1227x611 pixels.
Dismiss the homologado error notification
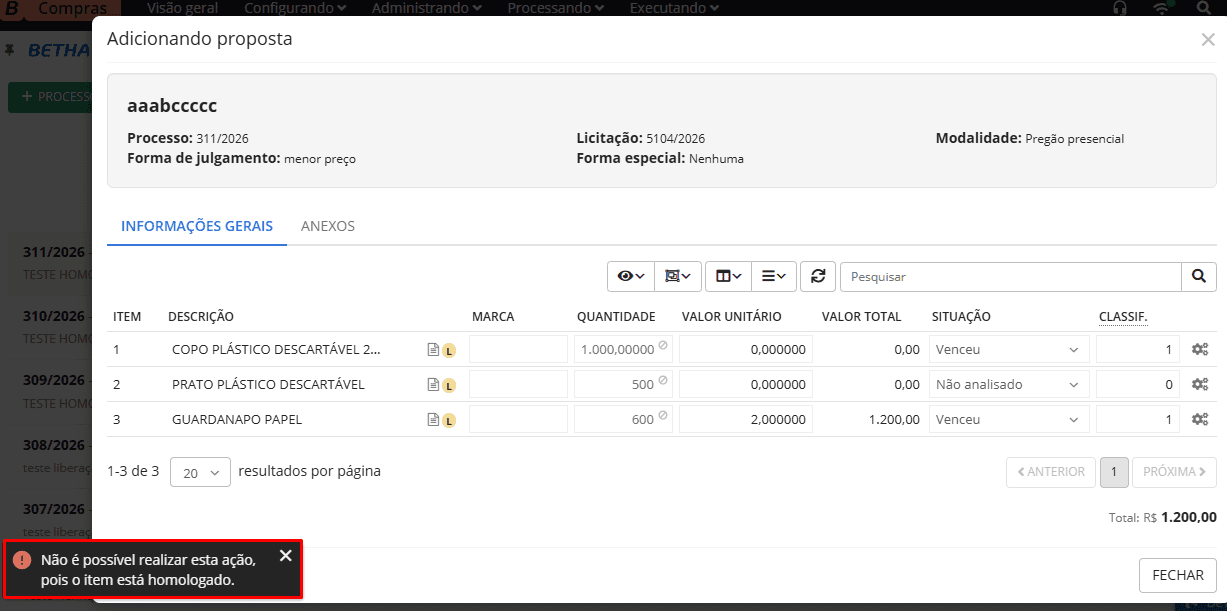click(x=286, y=556)
